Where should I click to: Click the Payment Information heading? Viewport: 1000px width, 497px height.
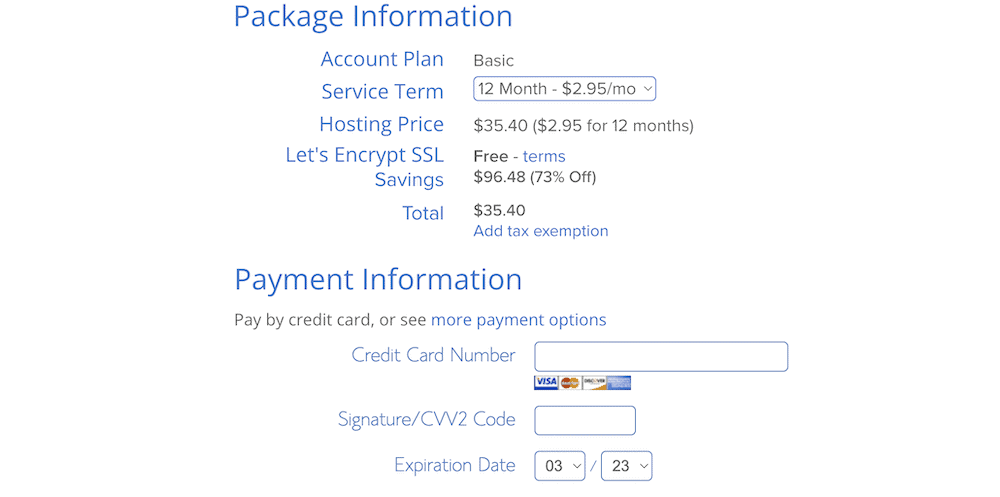[378, 279]
